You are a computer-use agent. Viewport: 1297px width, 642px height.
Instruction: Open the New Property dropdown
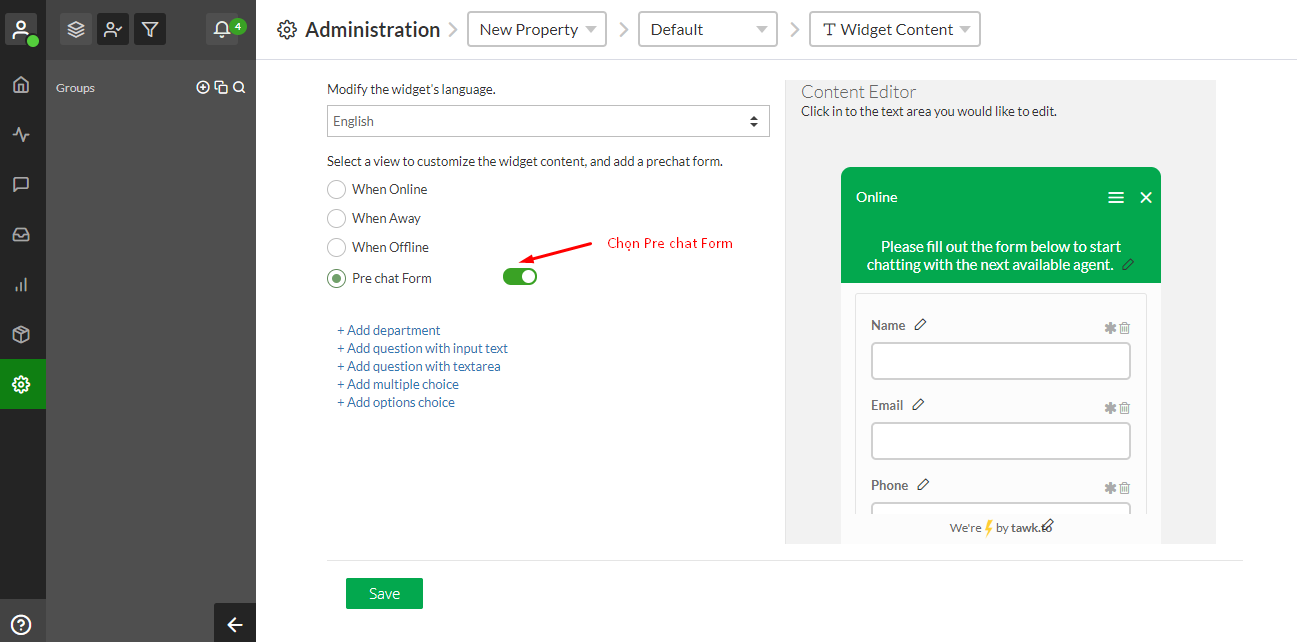click(537, 29)
